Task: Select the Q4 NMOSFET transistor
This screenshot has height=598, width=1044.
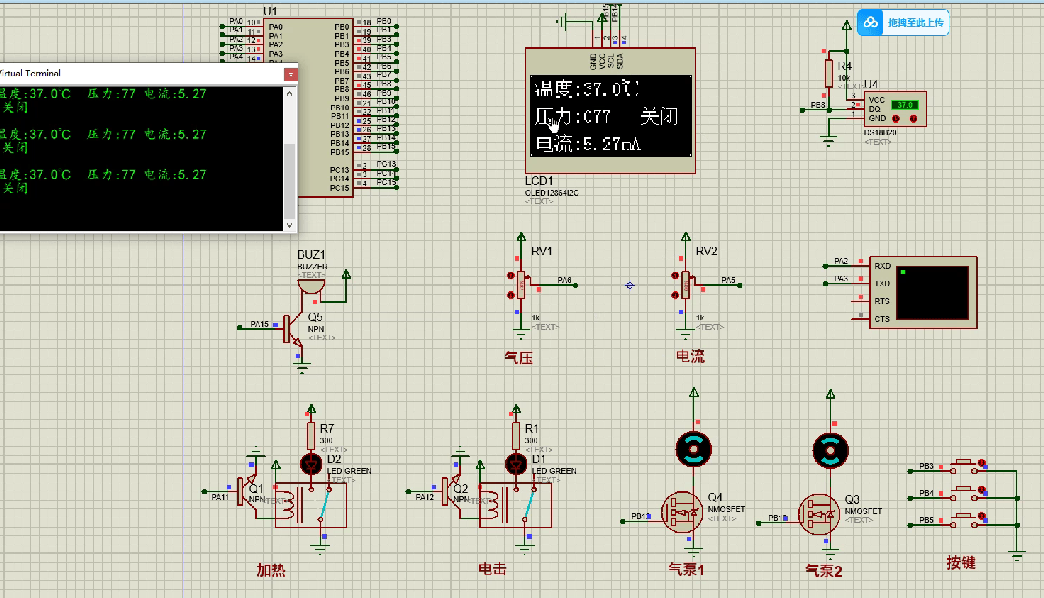Action: coord(684,510)
